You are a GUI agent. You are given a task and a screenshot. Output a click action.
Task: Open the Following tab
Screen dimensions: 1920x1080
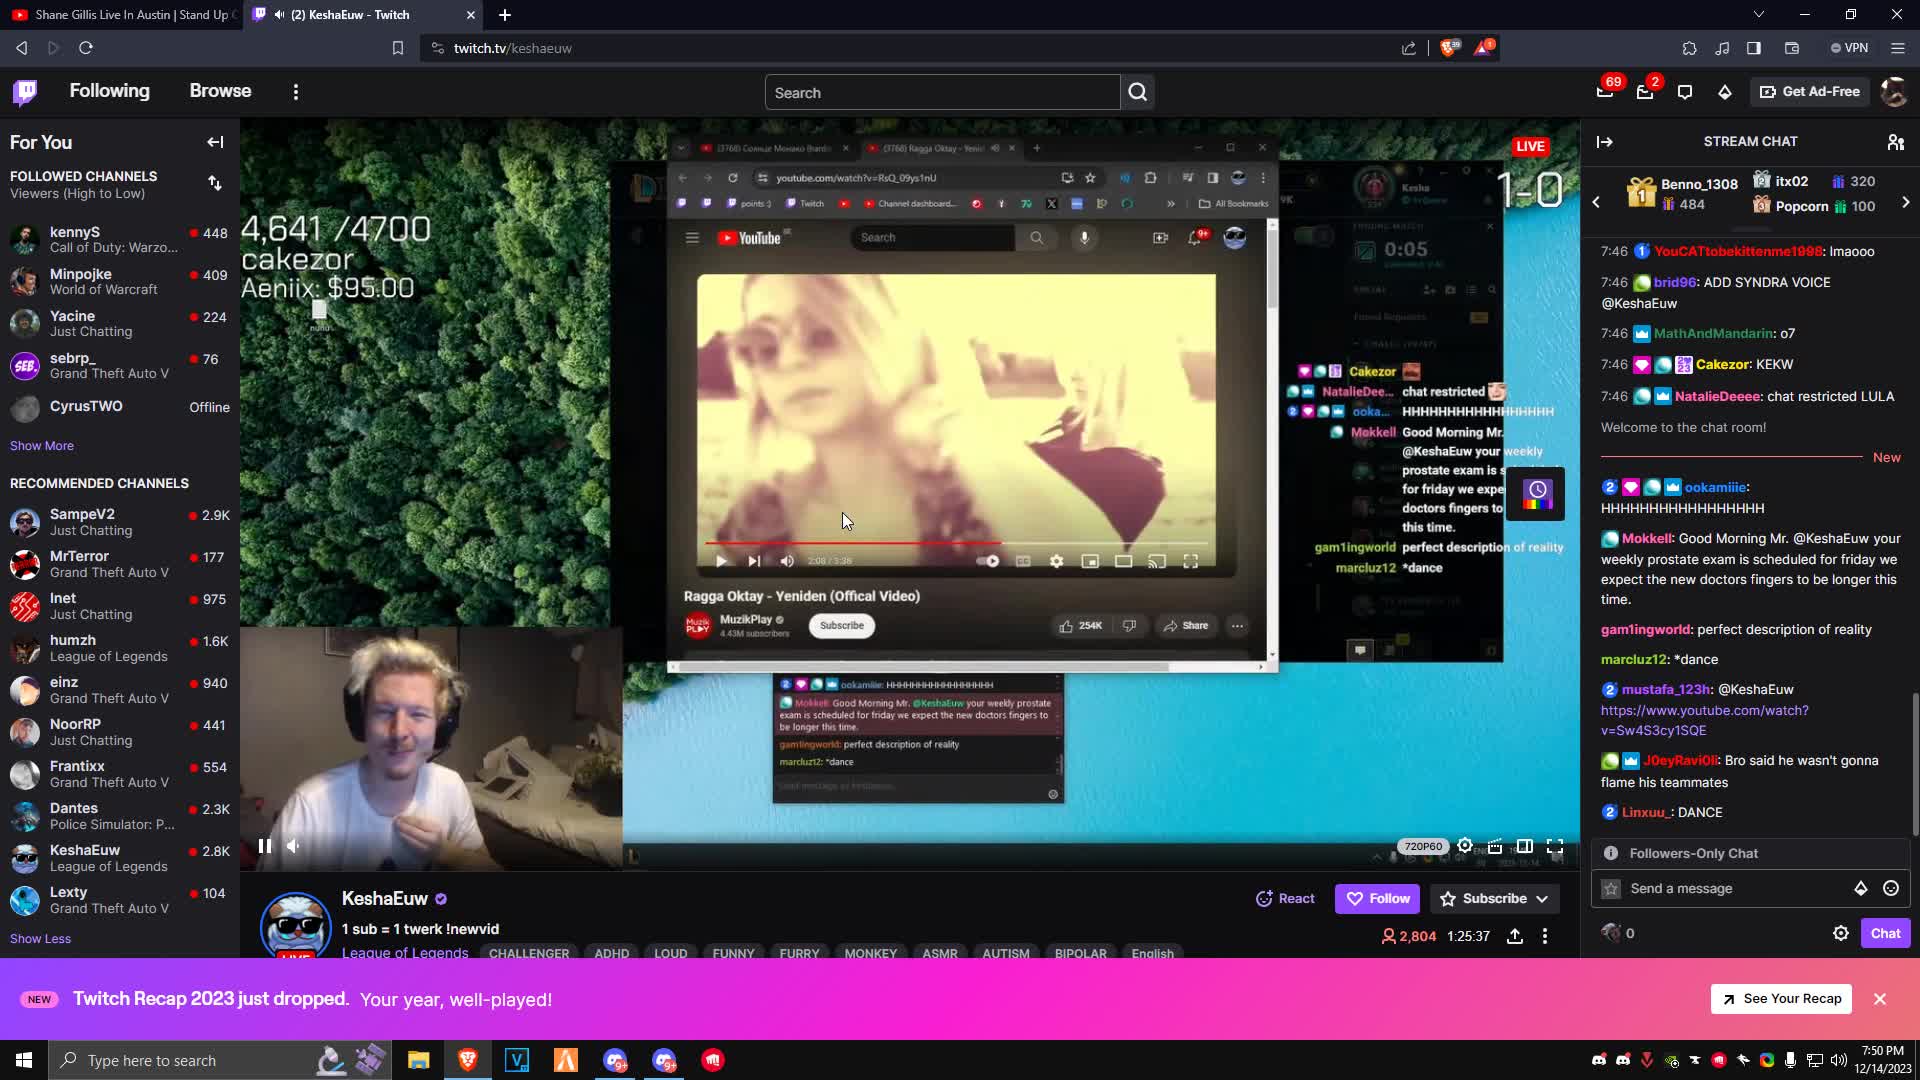(109, 91)
